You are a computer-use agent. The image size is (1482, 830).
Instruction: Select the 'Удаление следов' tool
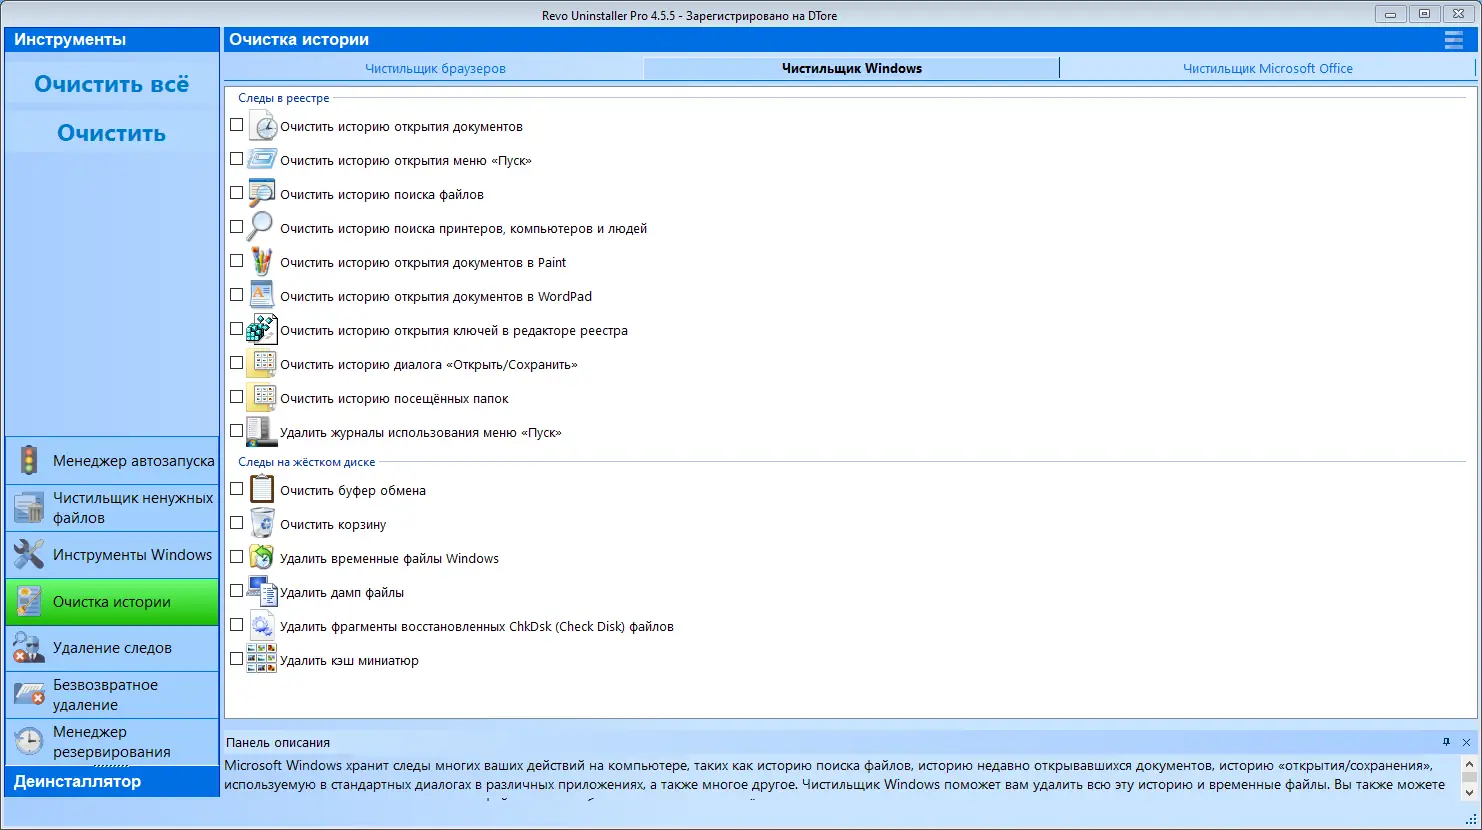coord(112,648)
